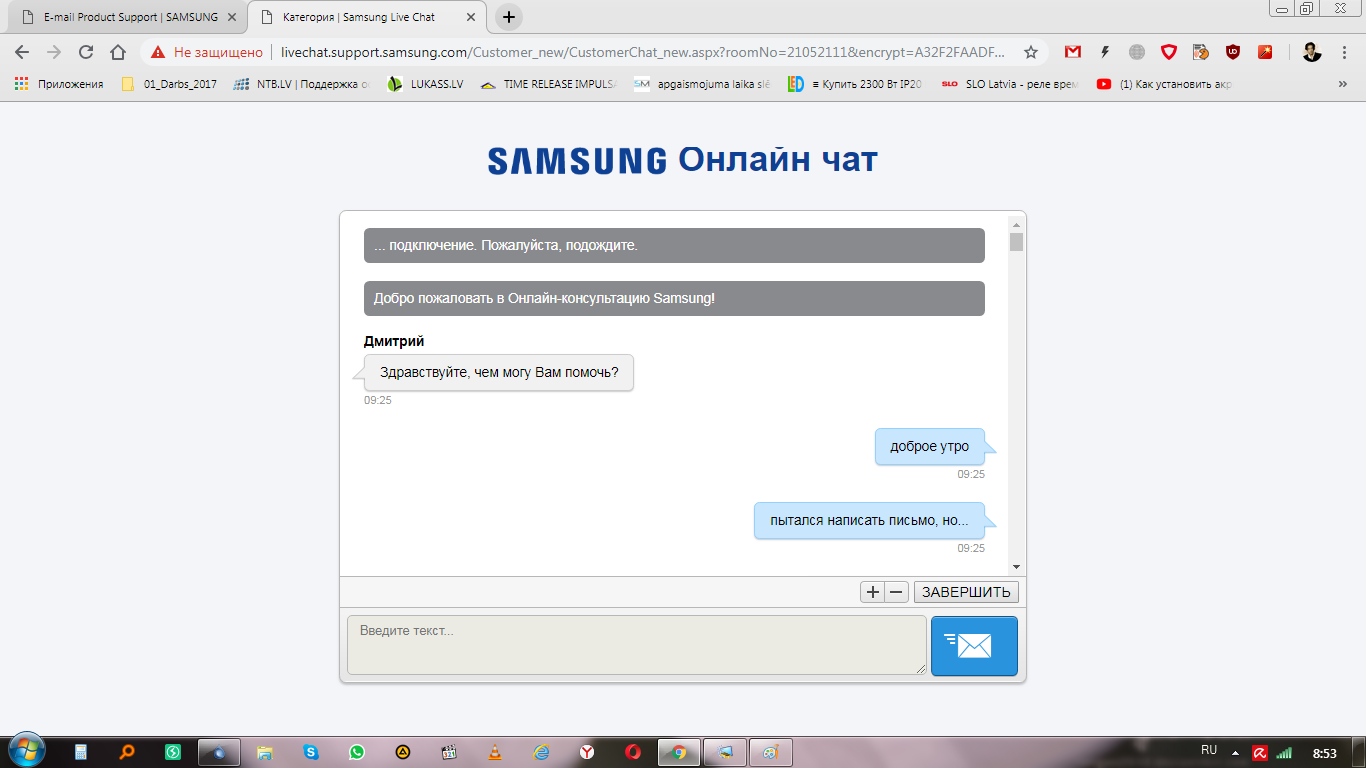This screenshot has height=768, width=1366.
Task: Expand the hidden bookmarks chevron
Action: pos(1342,84)
